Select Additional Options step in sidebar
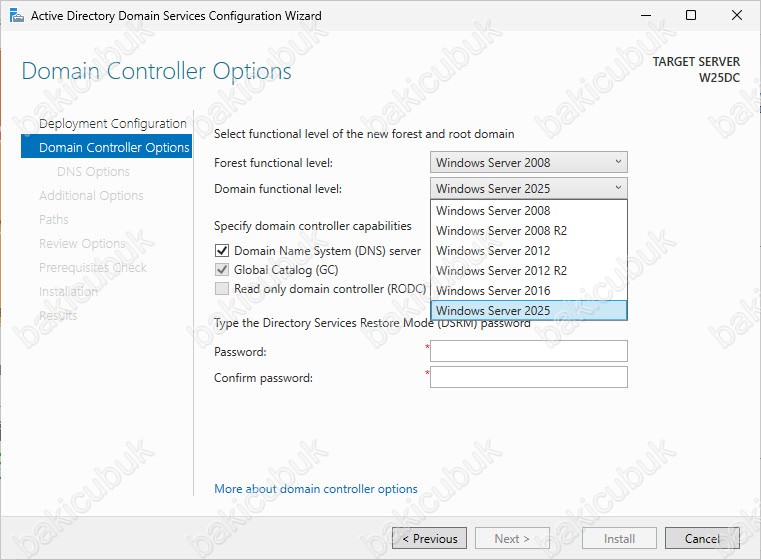Viewport: 761px width, 560px height. (91, 195)
